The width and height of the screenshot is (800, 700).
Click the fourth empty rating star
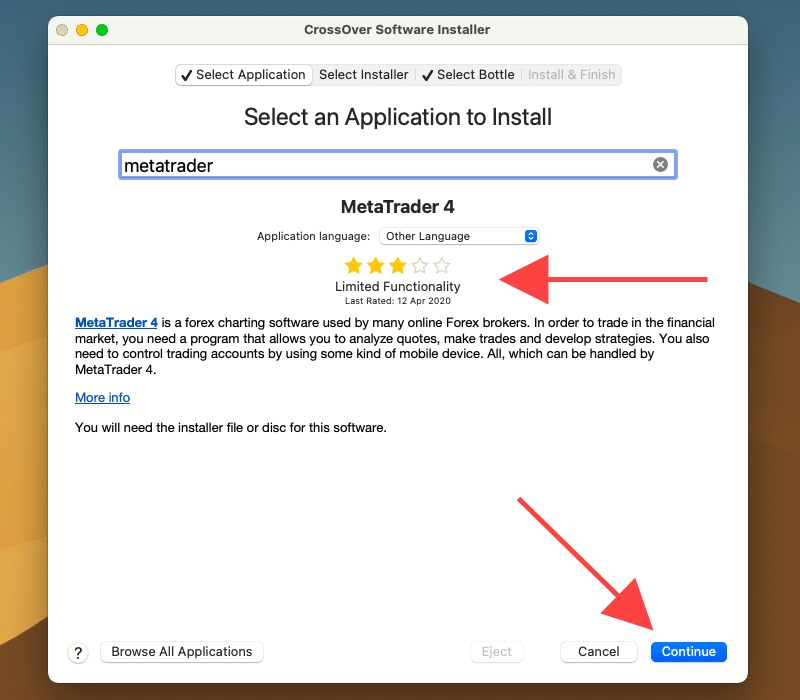(420, 266)
